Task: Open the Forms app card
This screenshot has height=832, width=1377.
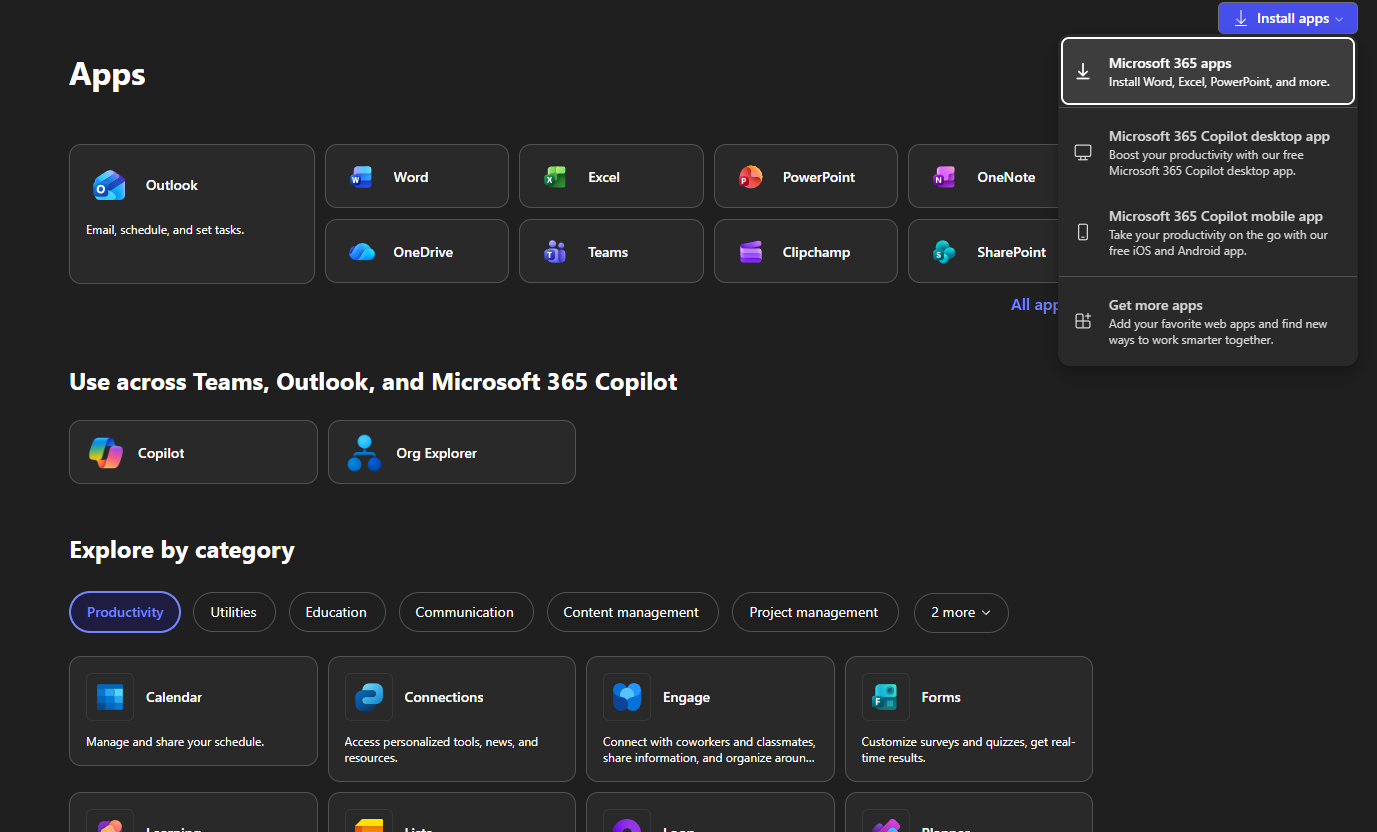Action: (x=967, y=718)
